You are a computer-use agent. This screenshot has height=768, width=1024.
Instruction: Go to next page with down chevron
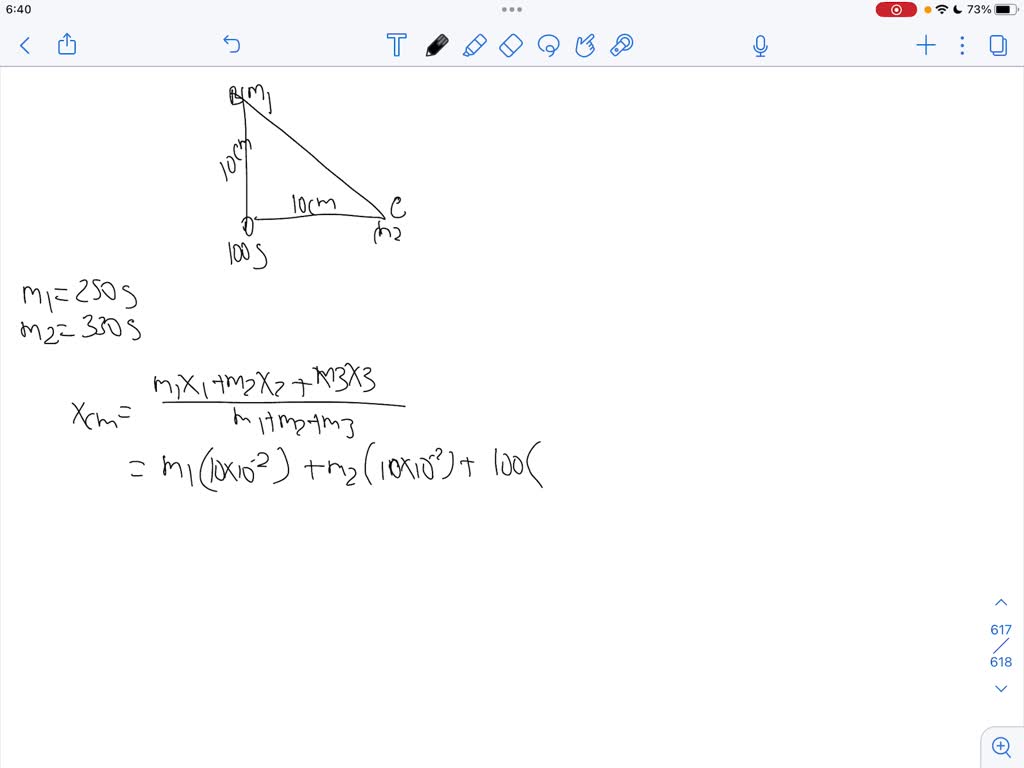point(1001,688)
